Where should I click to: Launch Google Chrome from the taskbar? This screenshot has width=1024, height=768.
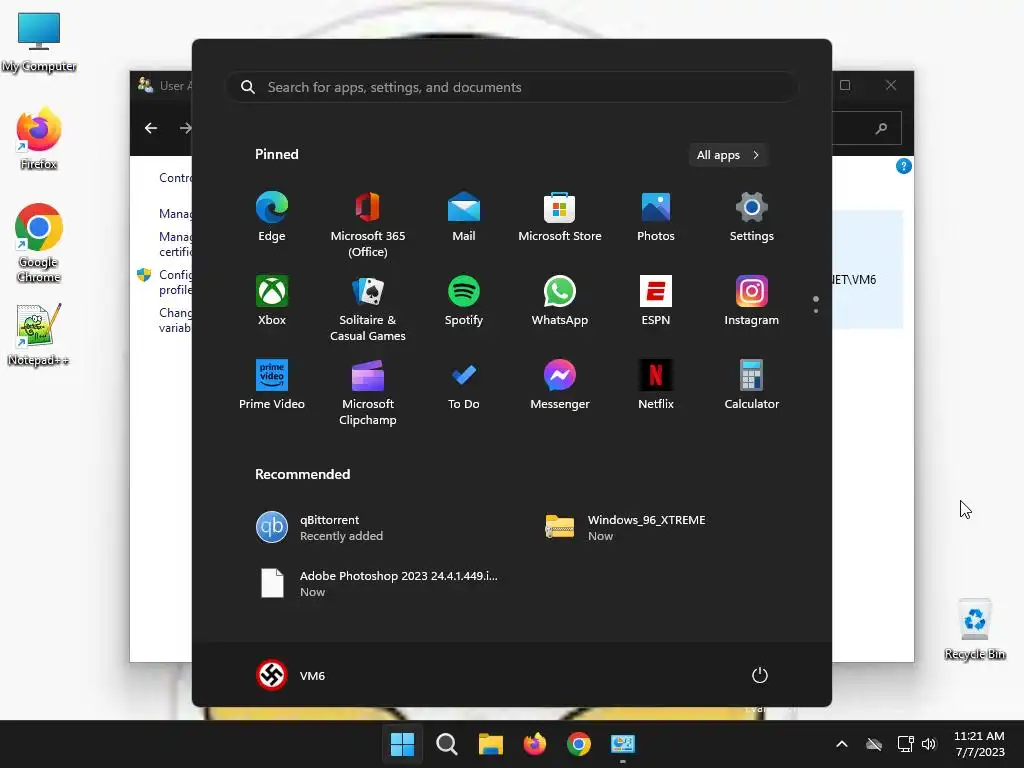[x=579, y=744]
